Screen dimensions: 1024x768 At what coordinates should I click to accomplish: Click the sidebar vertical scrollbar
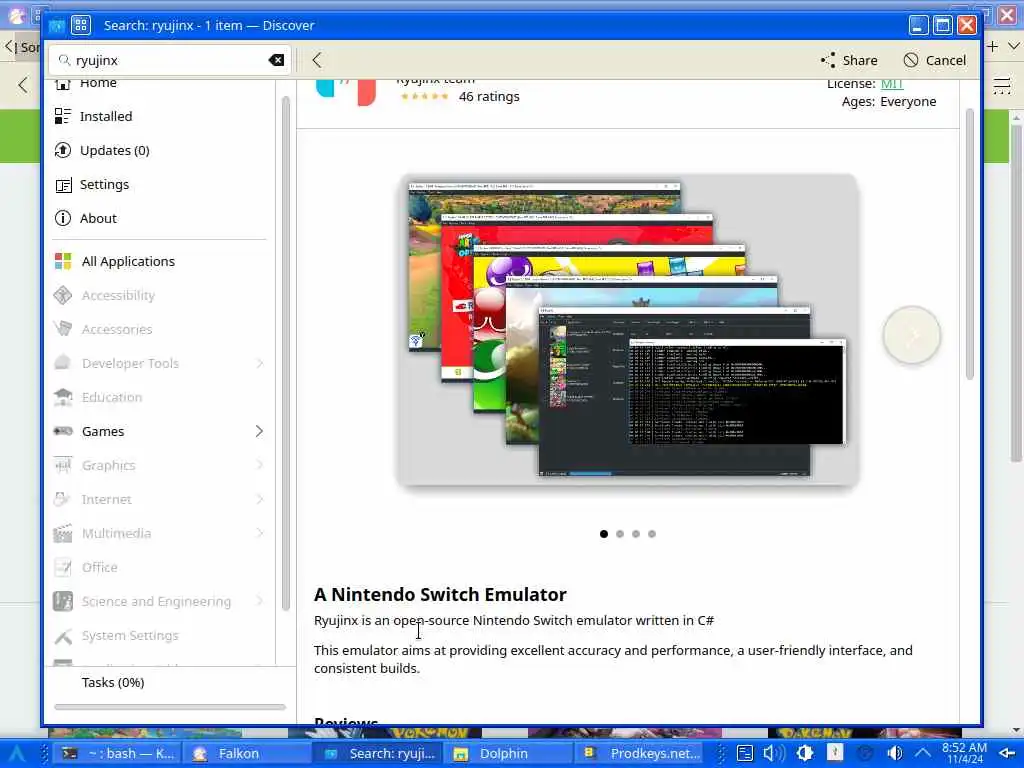click(x=285, y=353)
